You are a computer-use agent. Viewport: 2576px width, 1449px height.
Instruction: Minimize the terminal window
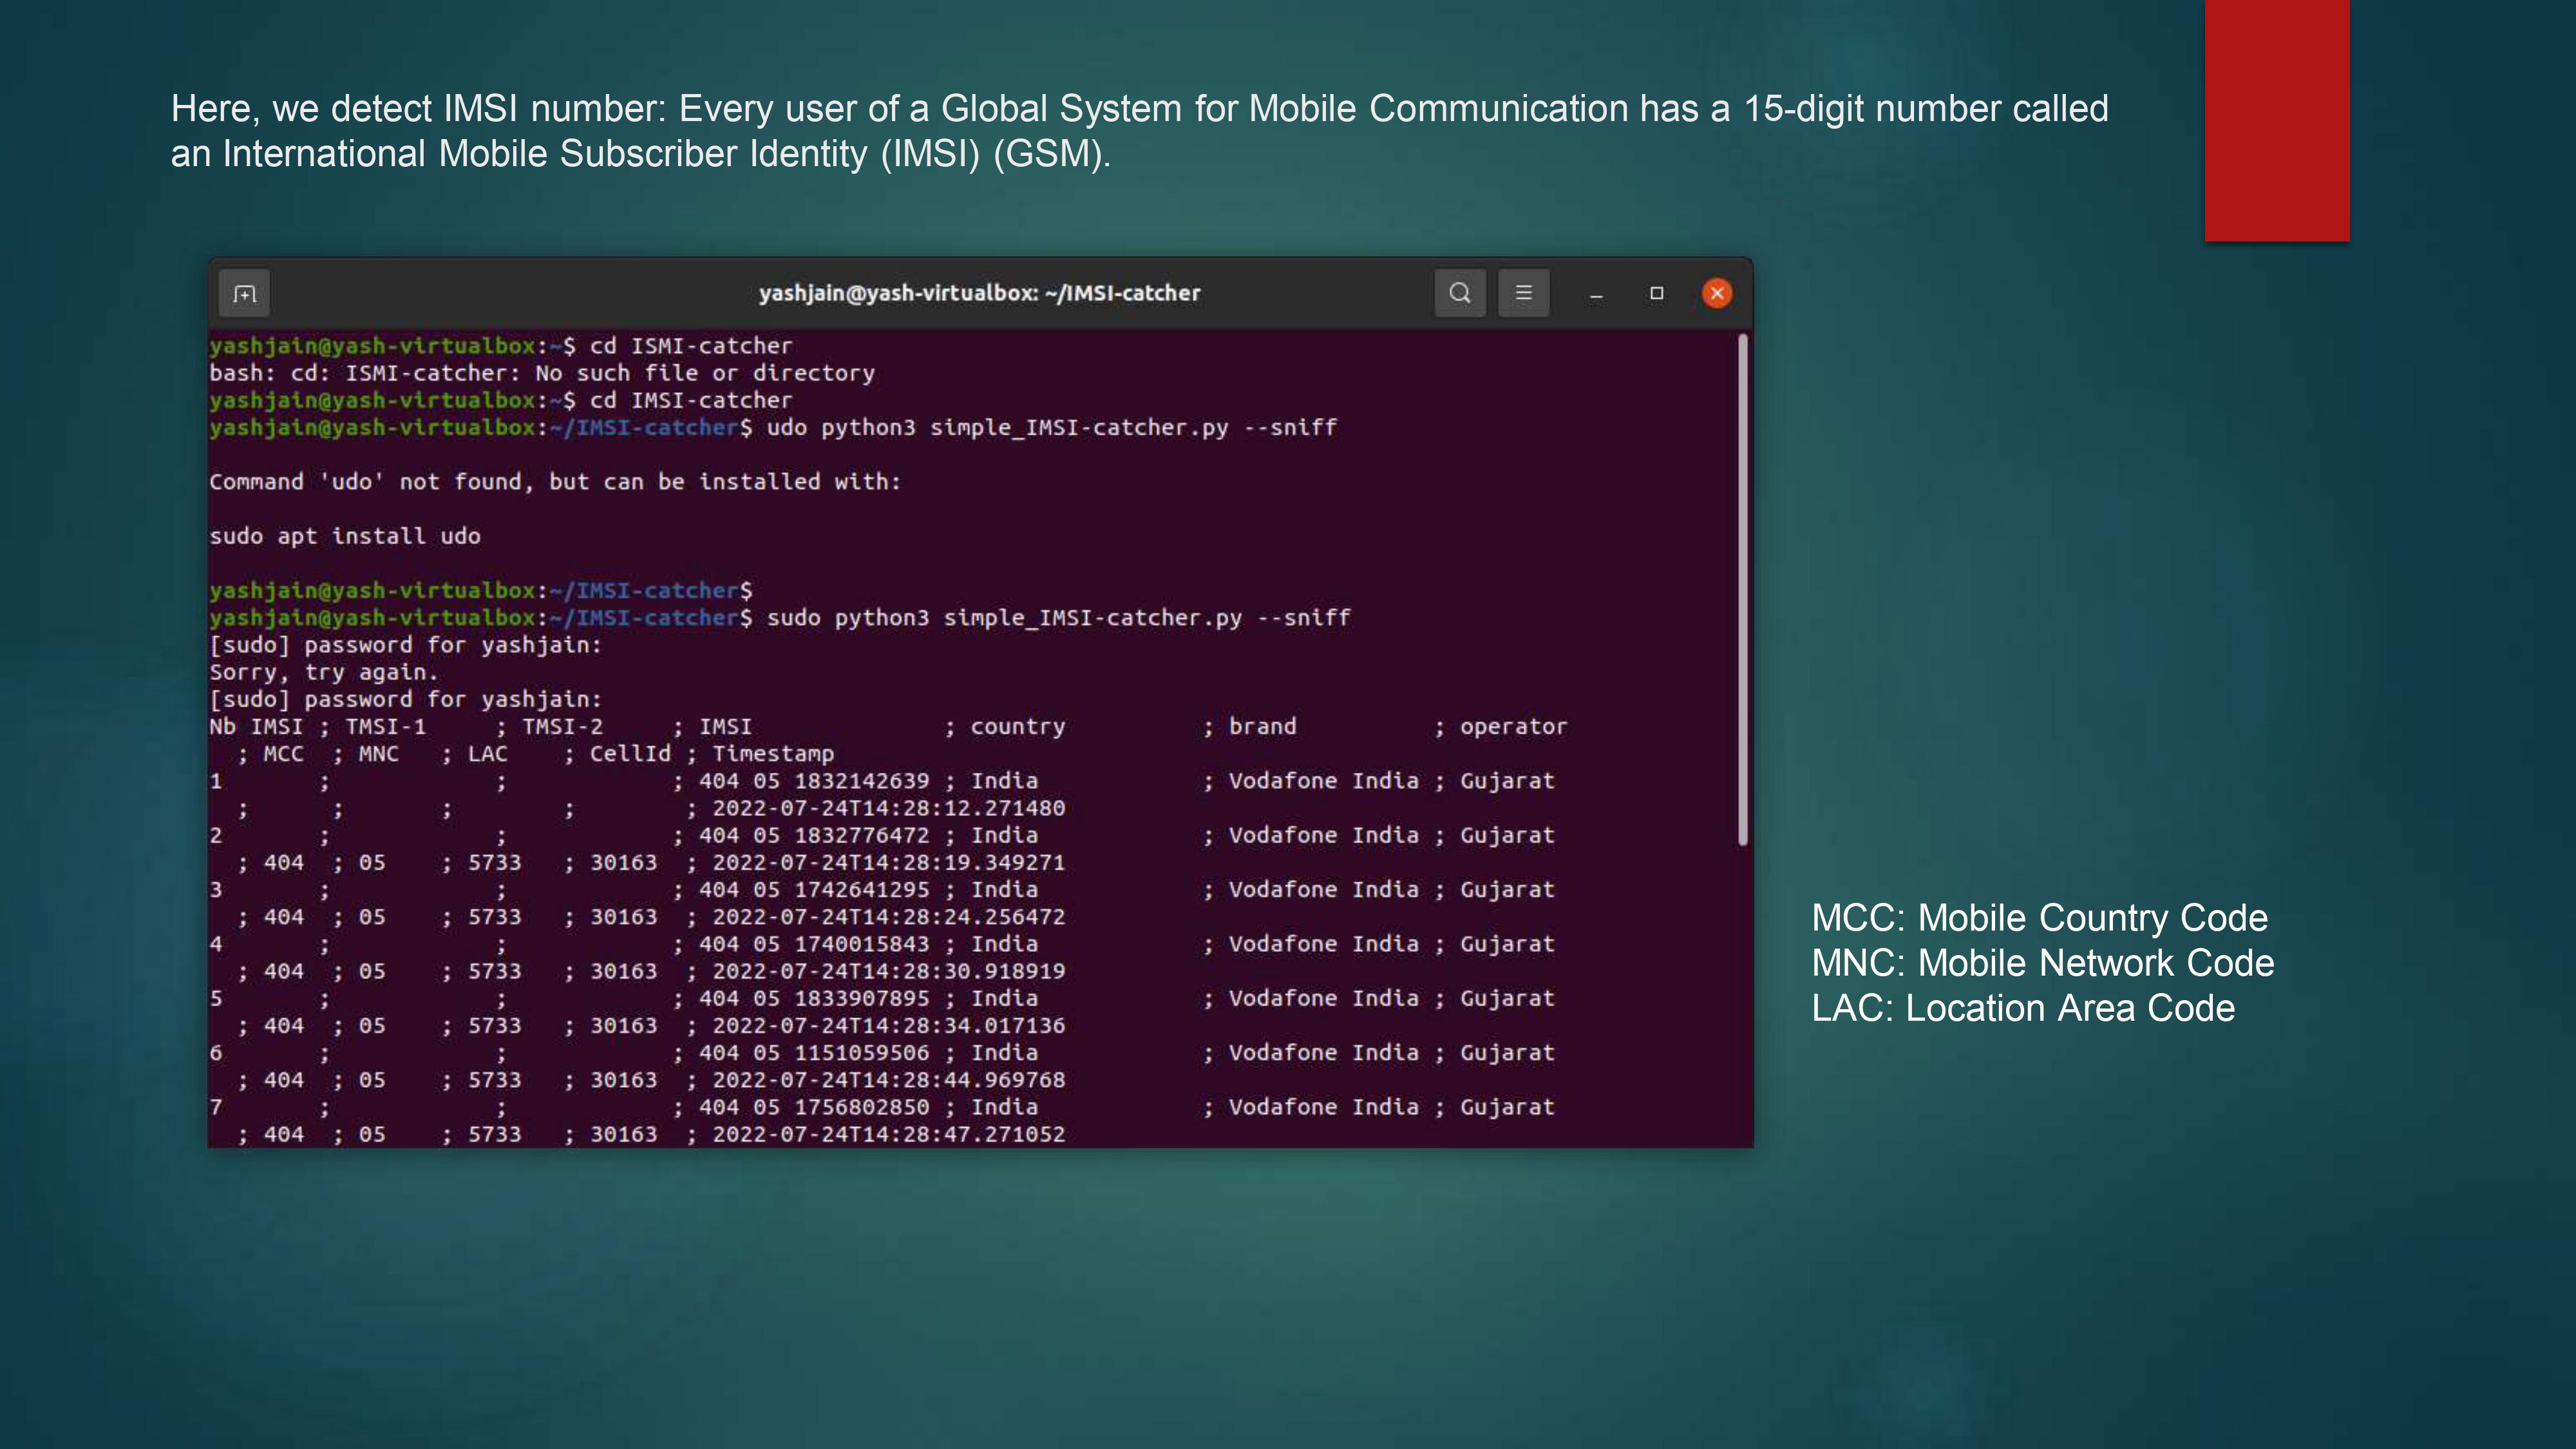click(x=1597, y=294)
